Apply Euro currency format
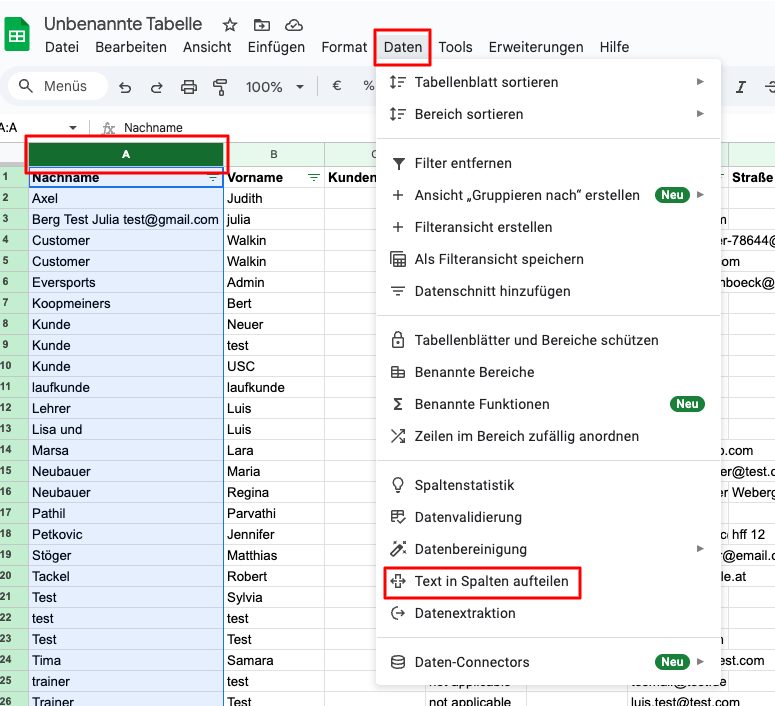775x706 pixels. [x=337, y=86]
